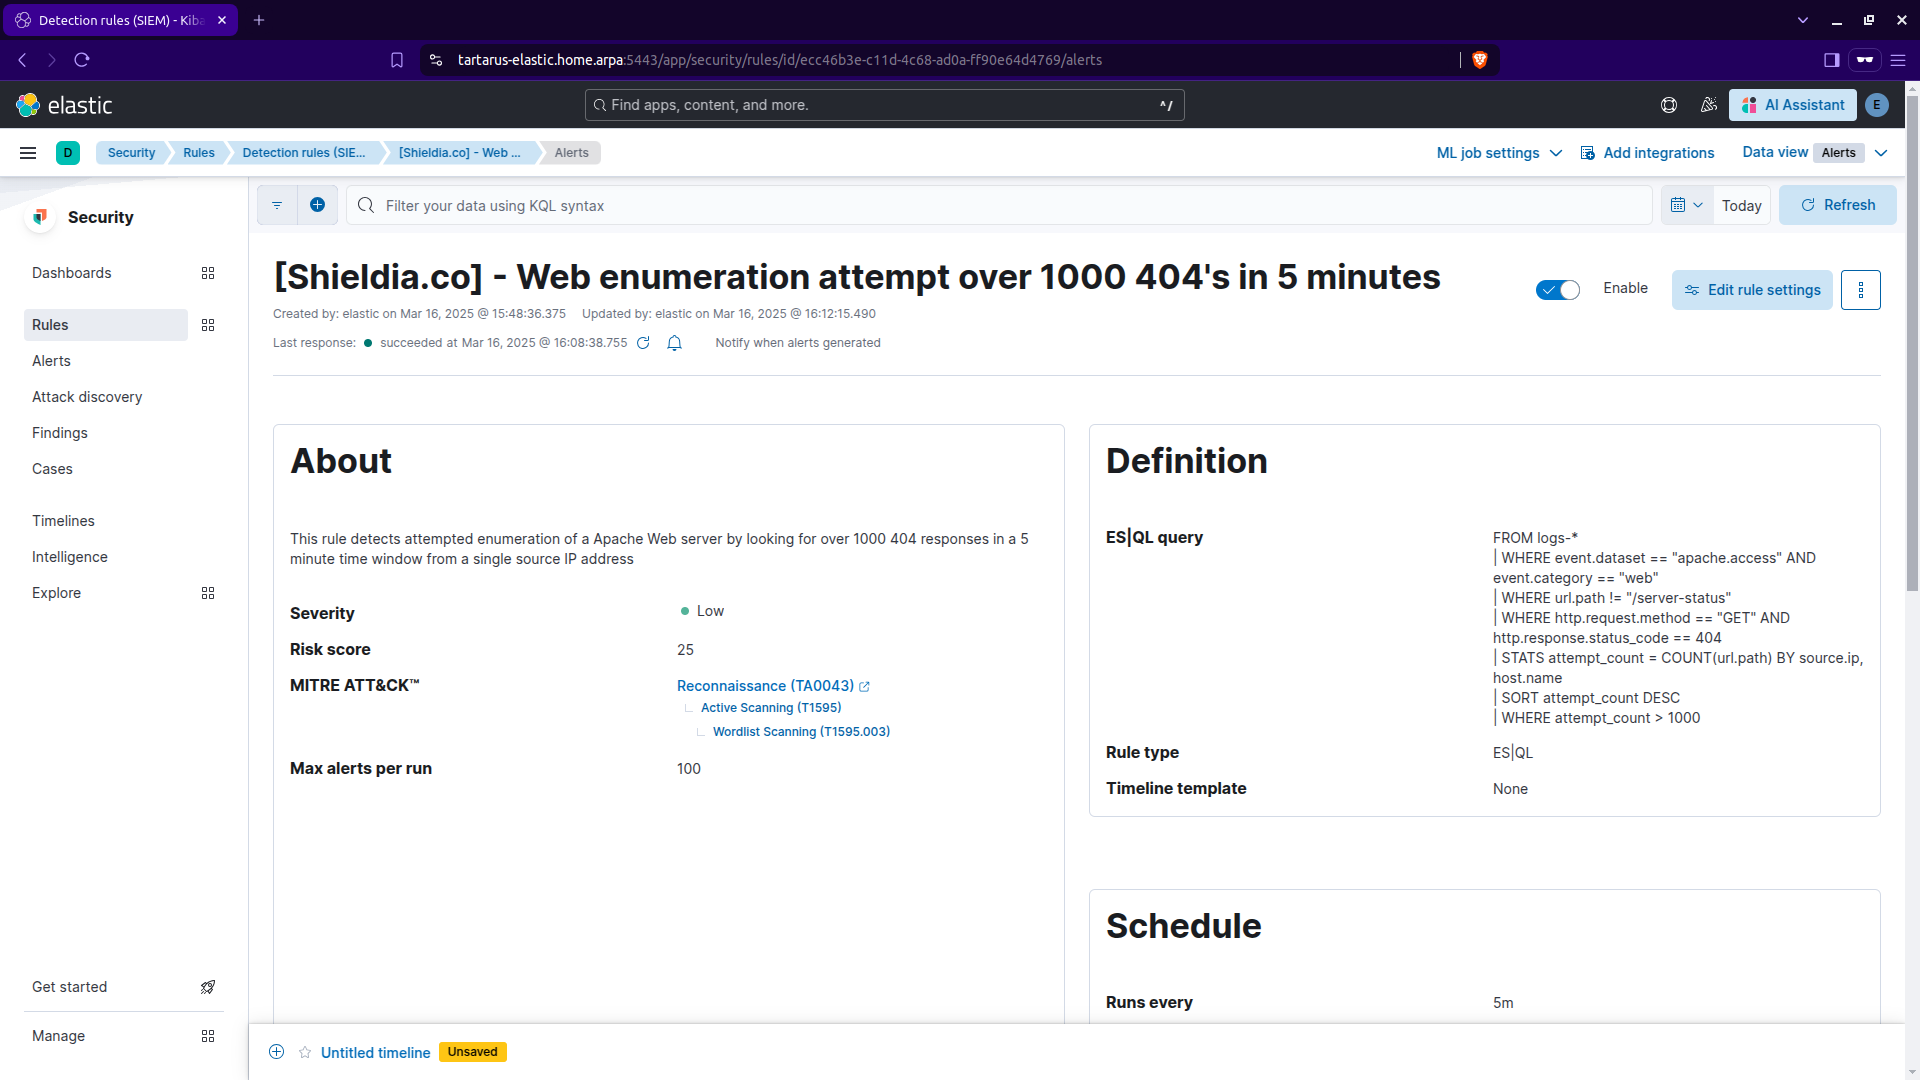The image size is (1920, 1080).
Task: Toggle the rule Enable switch
Action: point(1557,290)
